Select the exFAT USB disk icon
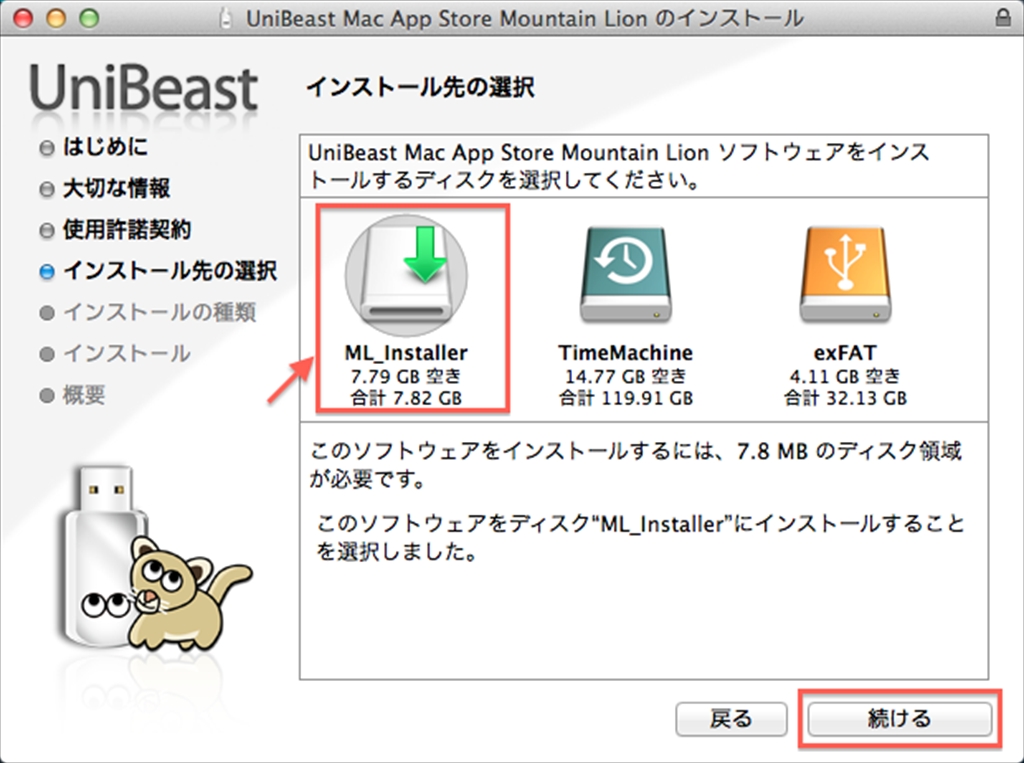The width and height of the screenshot is (1024, 763). (845, 274)
